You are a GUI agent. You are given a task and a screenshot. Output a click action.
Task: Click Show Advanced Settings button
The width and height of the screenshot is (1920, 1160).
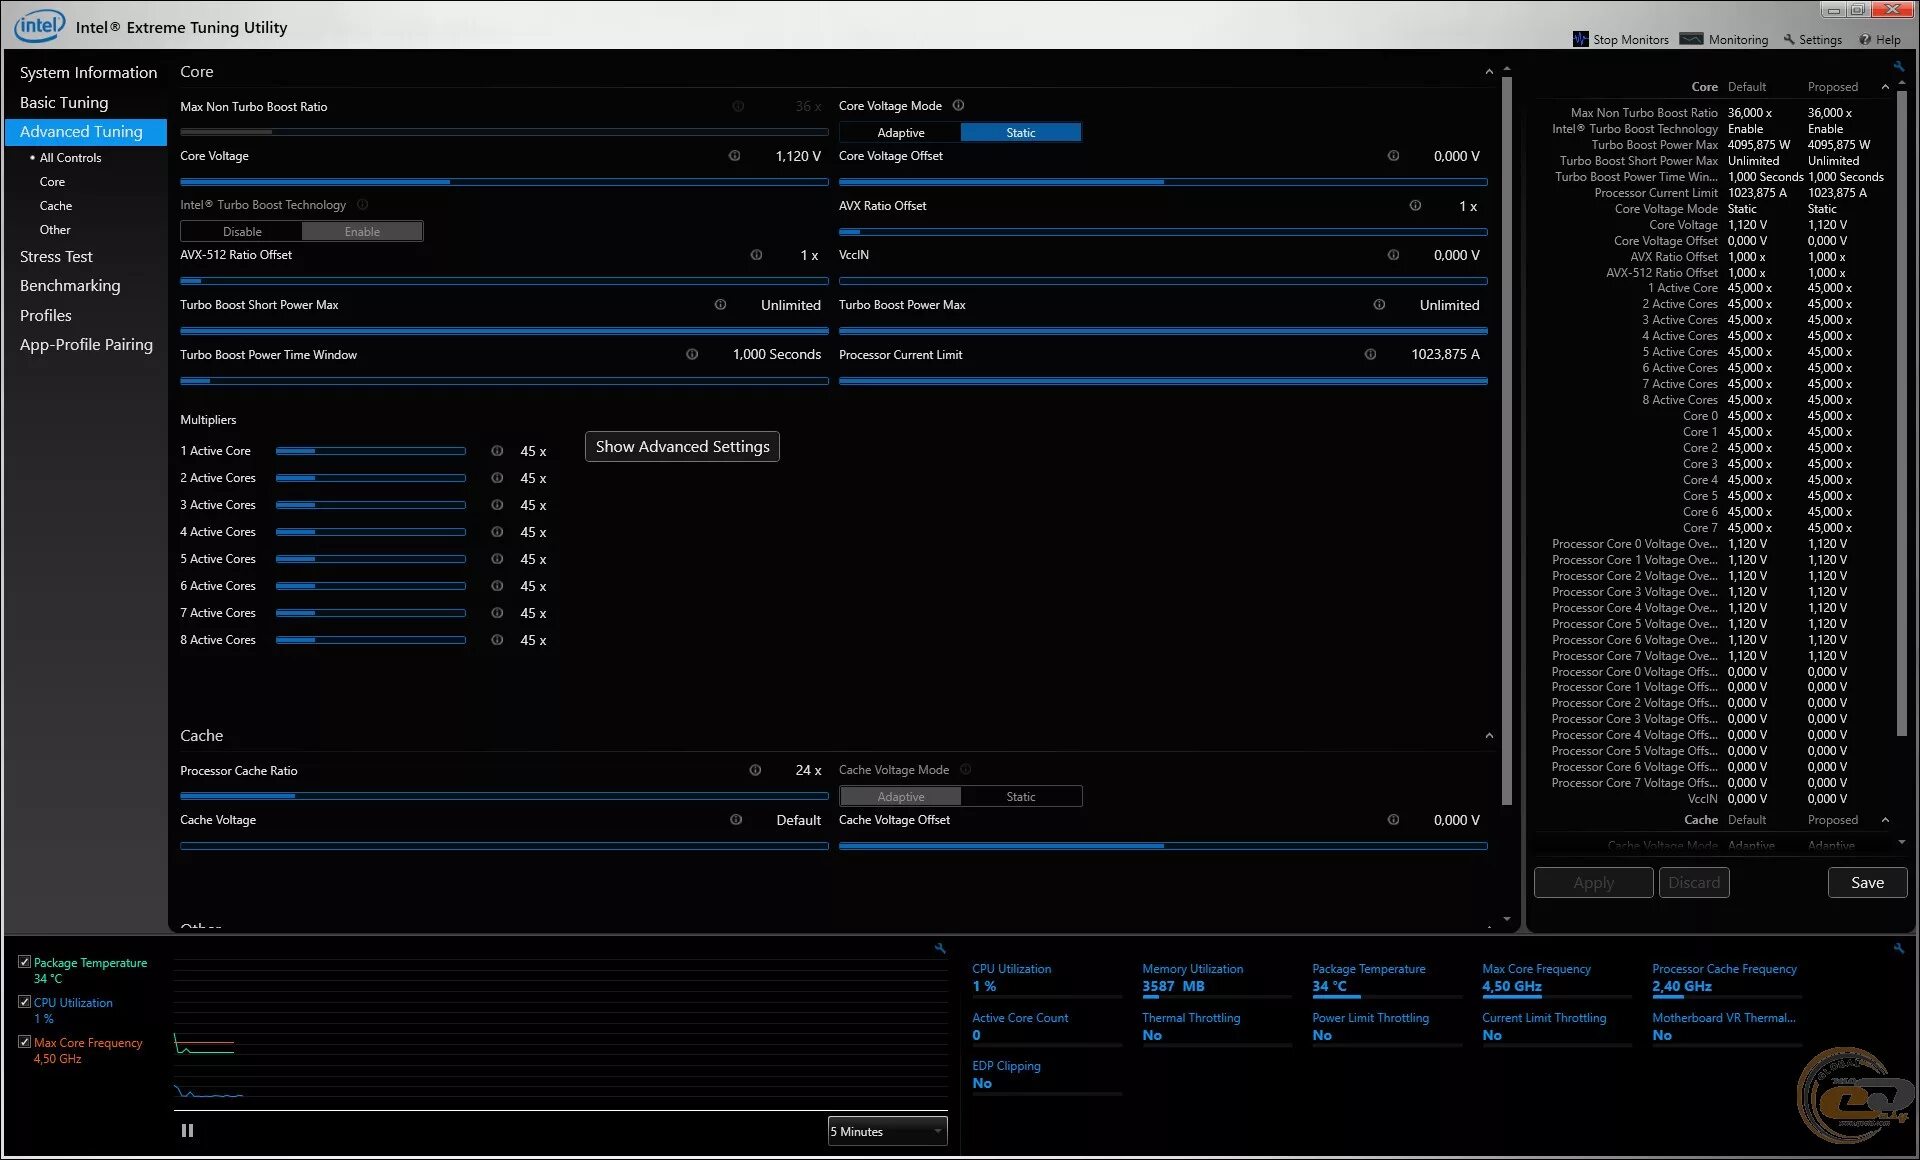click(682, 447)
